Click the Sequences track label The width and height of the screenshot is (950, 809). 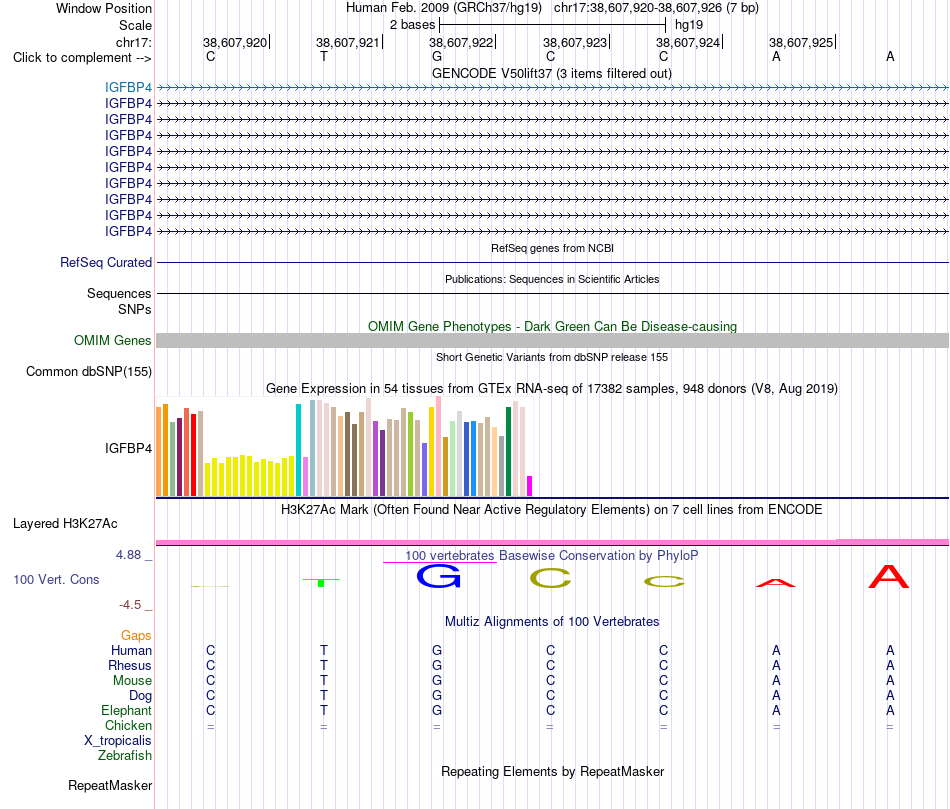[119, 293]
